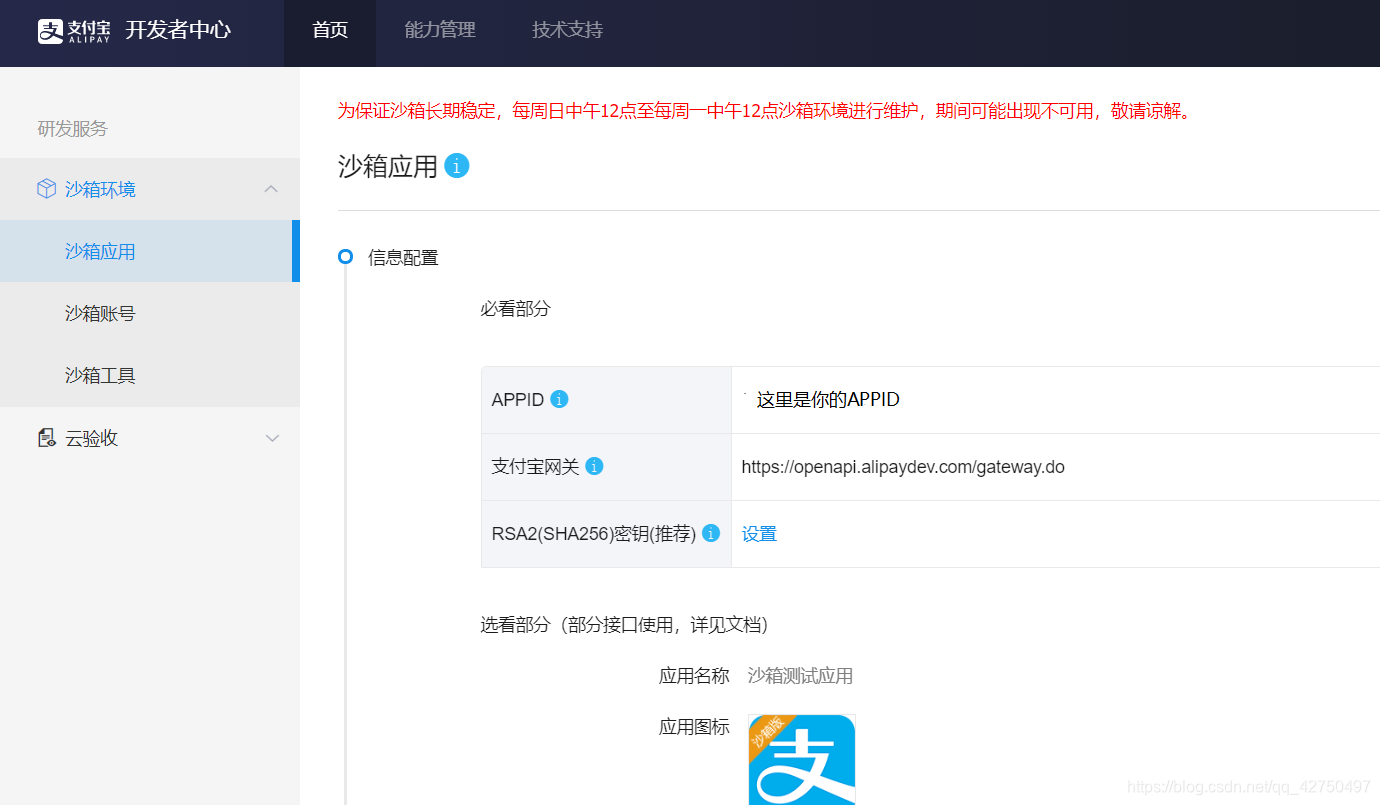The image size is (1380, 805).
Task: Click the info icon beside 沙箱应用 heading
Action: click(x=457, y=166)
